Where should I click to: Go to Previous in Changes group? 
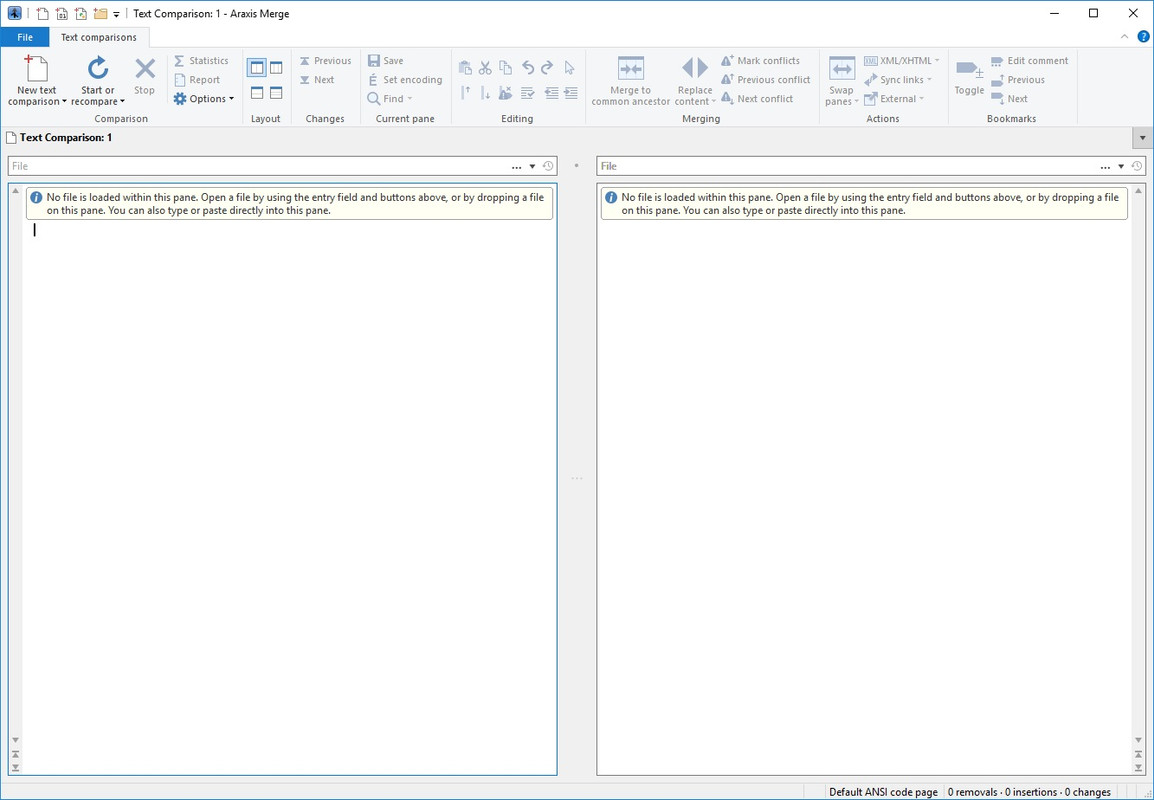coord(325,60)
